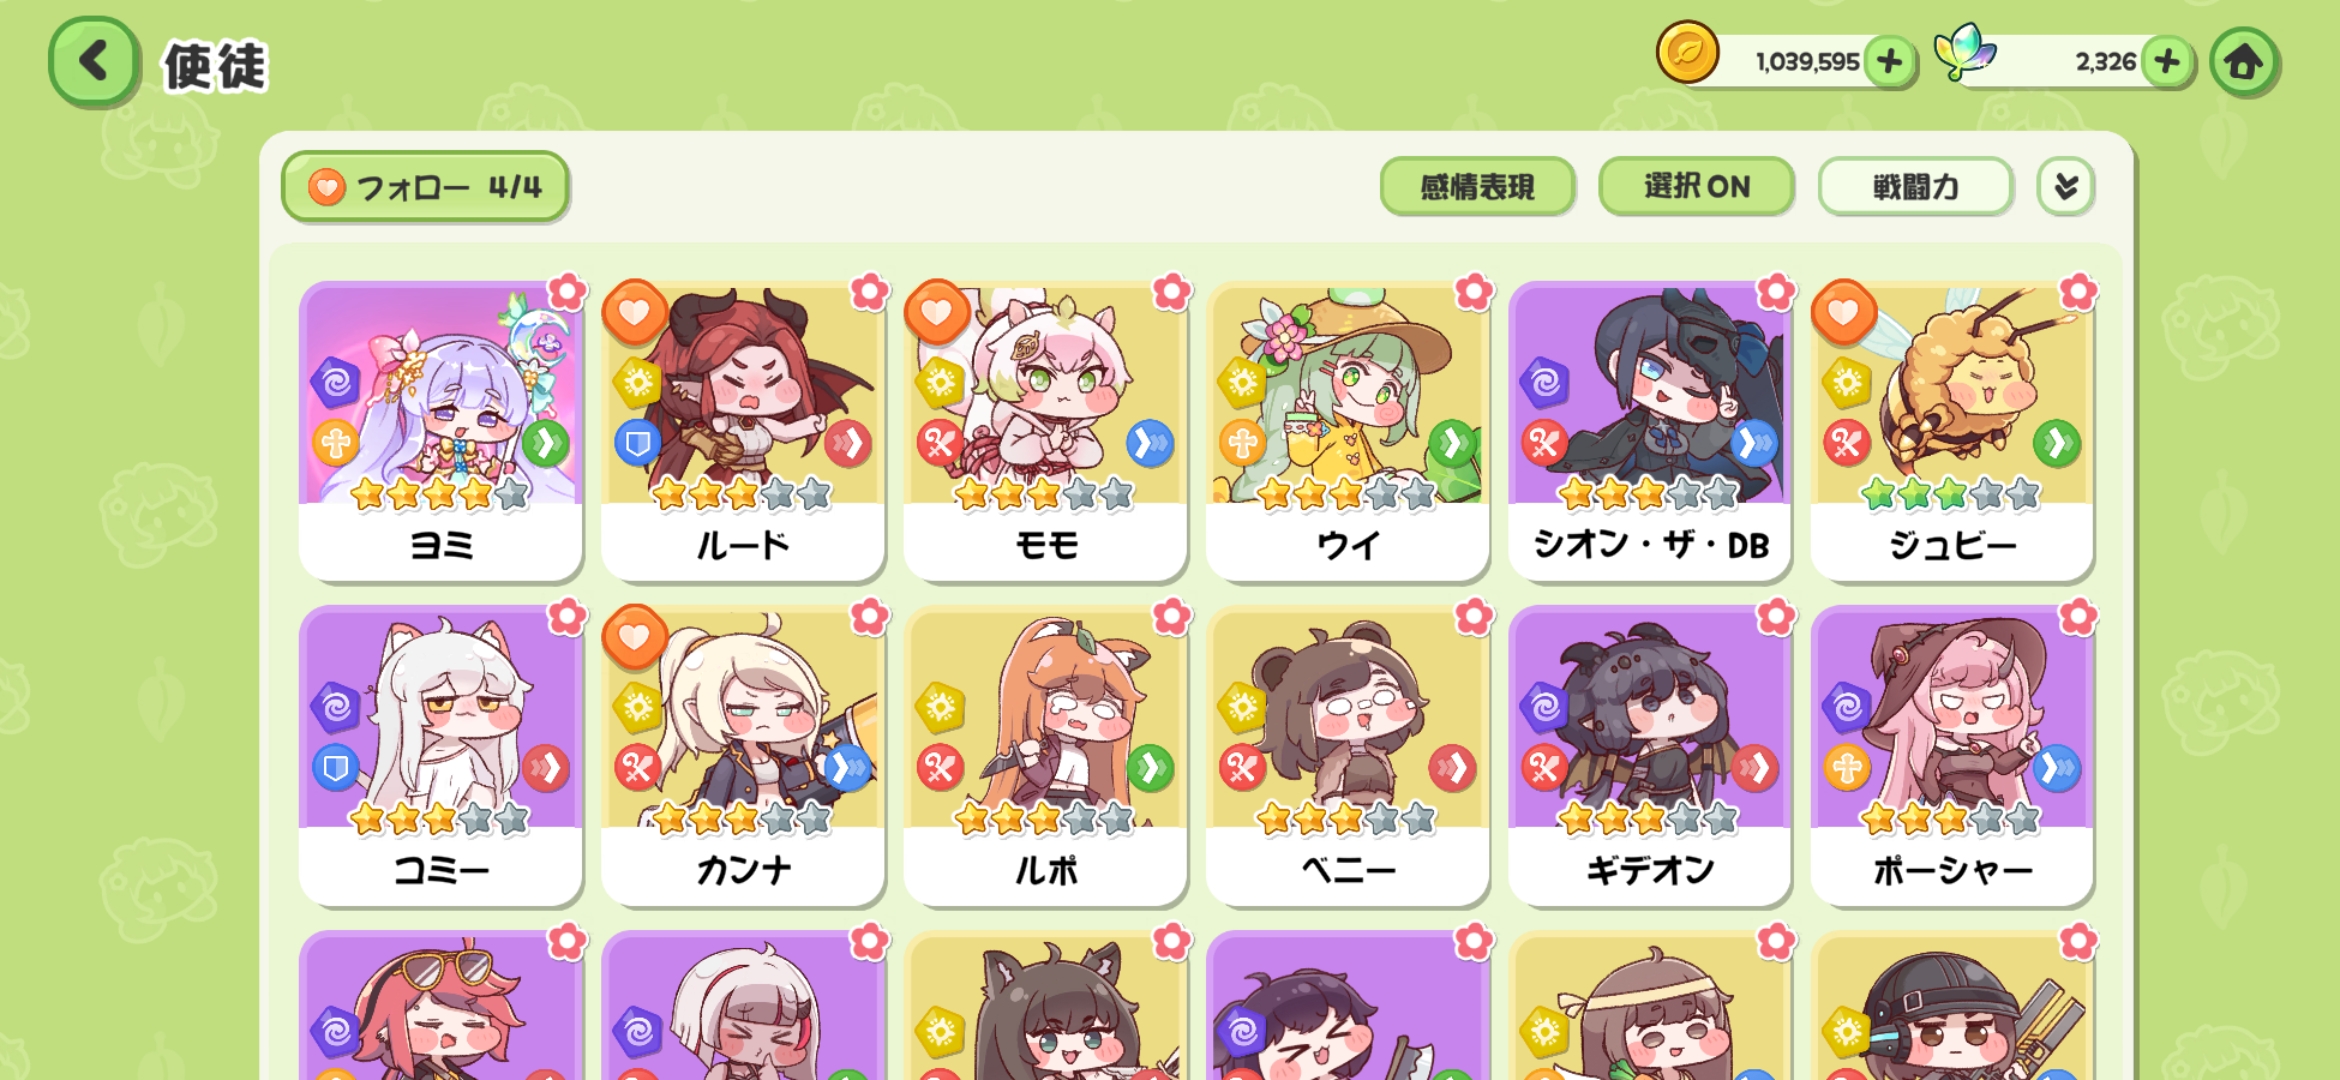Image resolution: width=2340 pixels, height=1080 pixels.
Task: Click the green star rating on ジュビー
Action: click(x=1952, y=494)
